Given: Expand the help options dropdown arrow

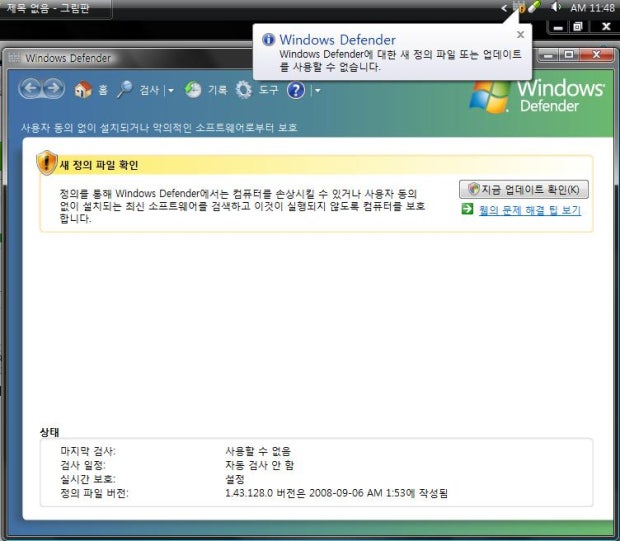Looking at the screenshot, I should (317, 91).
